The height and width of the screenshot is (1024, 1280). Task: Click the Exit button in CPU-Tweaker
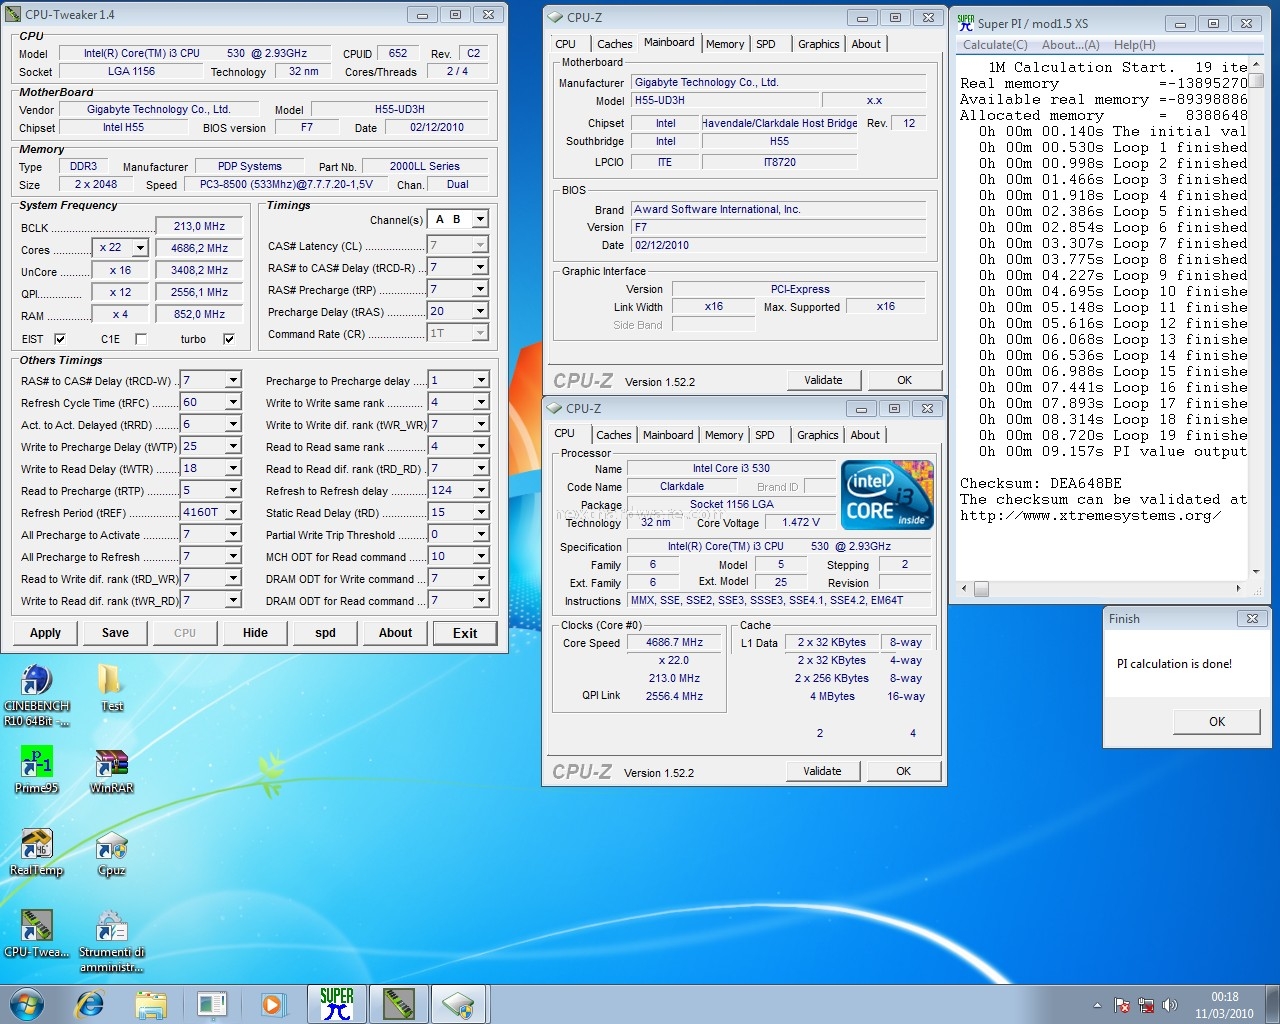465,633
